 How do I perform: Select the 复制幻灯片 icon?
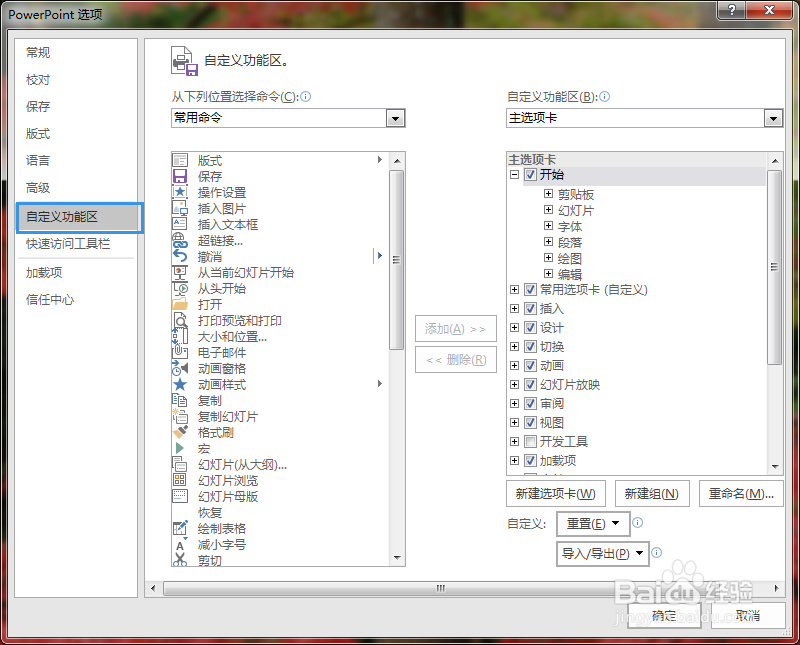click(180, 416)
